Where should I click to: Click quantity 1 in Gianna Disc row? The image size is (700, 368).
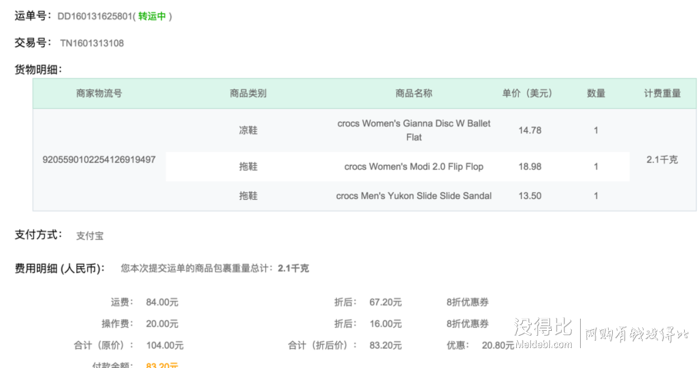[596, 130]
